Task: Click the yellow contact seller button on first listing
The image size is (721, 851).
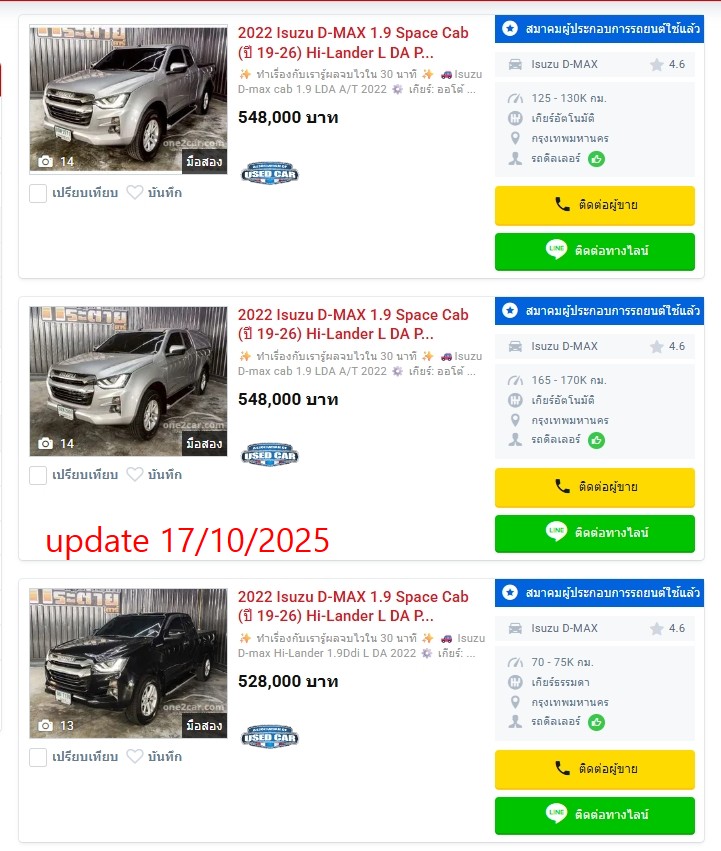Action: pos(595,205)
